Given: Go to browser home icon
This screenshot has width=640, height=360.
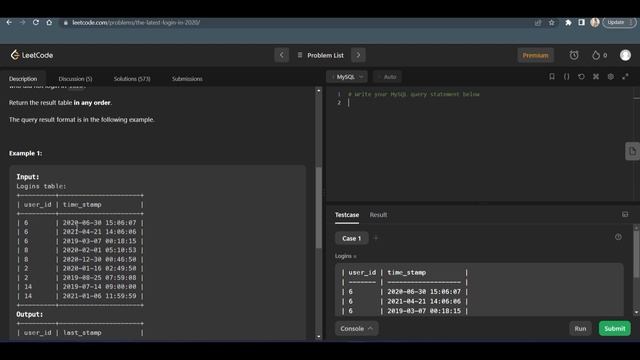Looking at the screenshot, I should [x=49, y=22].
